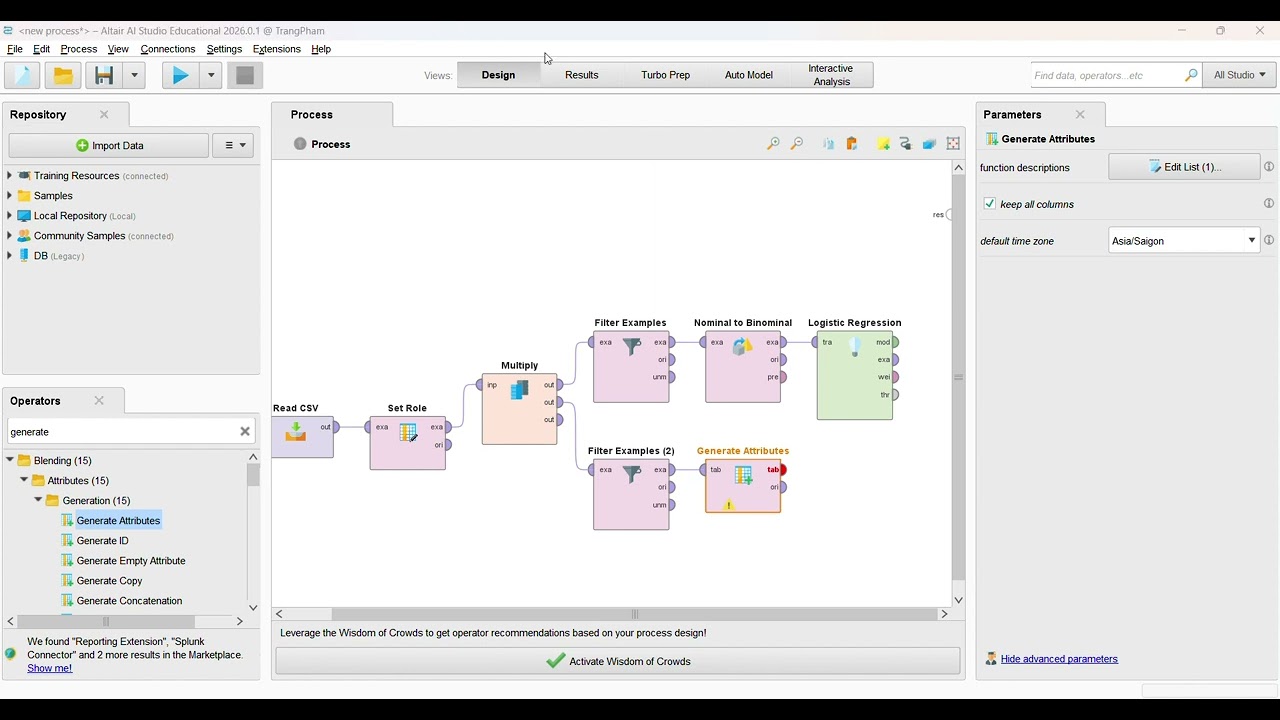Toggle the keep all columns checkbox
This screenshot has height=720, width=1280.
(x=989, y=204)
